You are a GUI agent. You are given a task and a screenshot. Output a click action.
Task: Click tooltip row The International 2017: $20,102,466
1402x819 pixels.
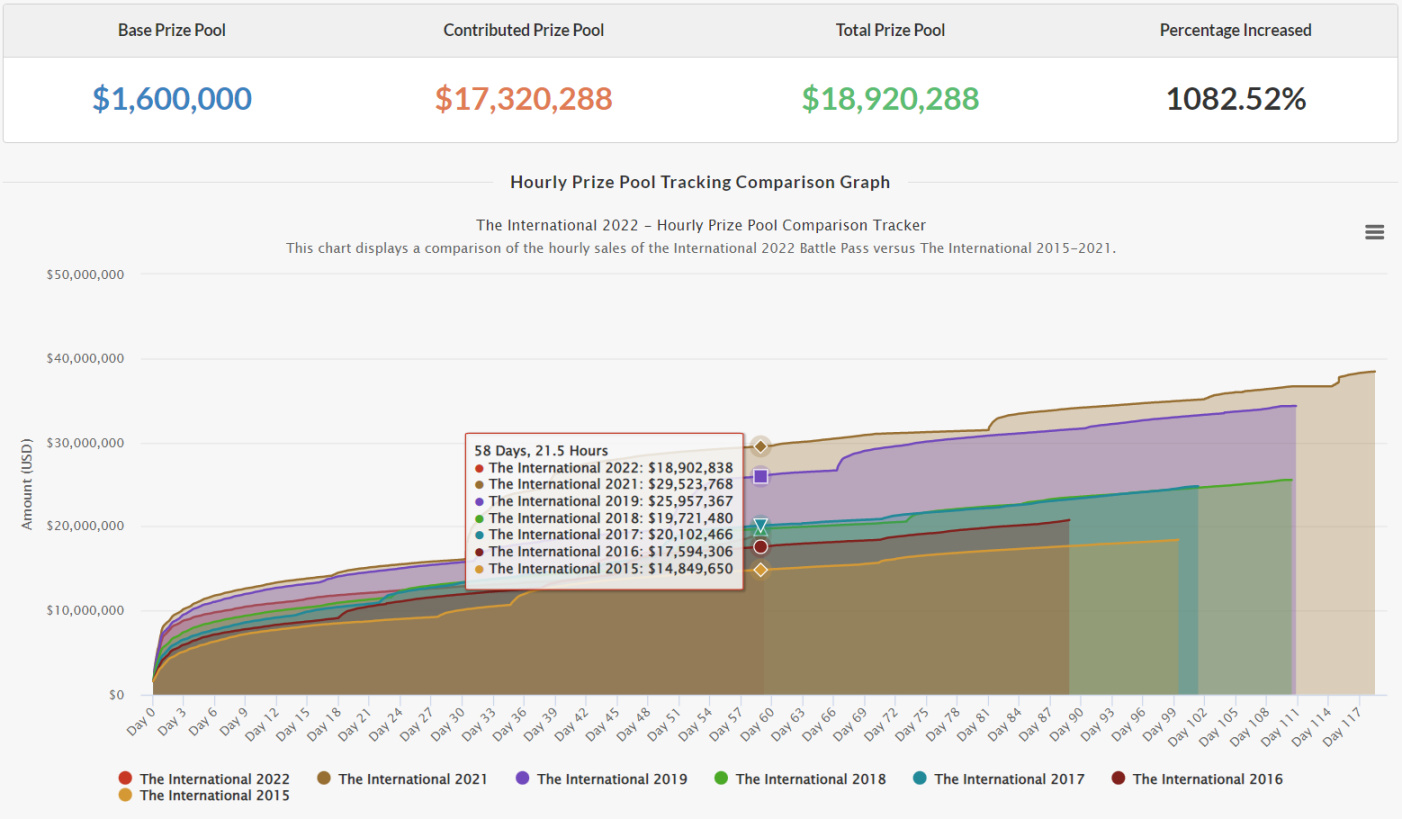point(604,535)
